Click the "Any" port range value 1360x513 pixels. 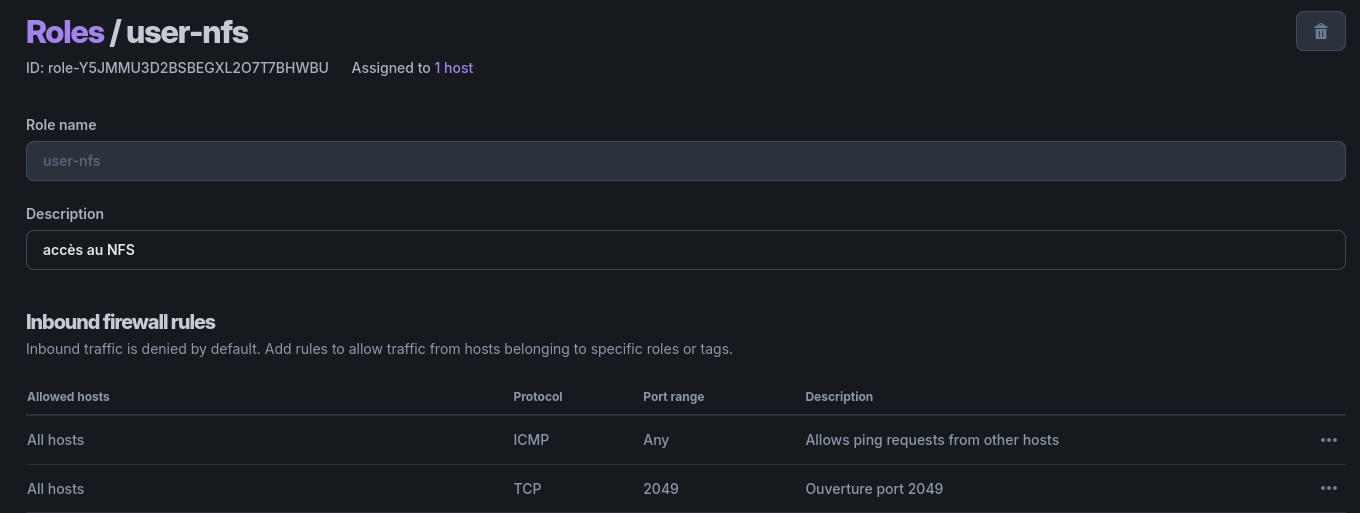tap(656, 440)
